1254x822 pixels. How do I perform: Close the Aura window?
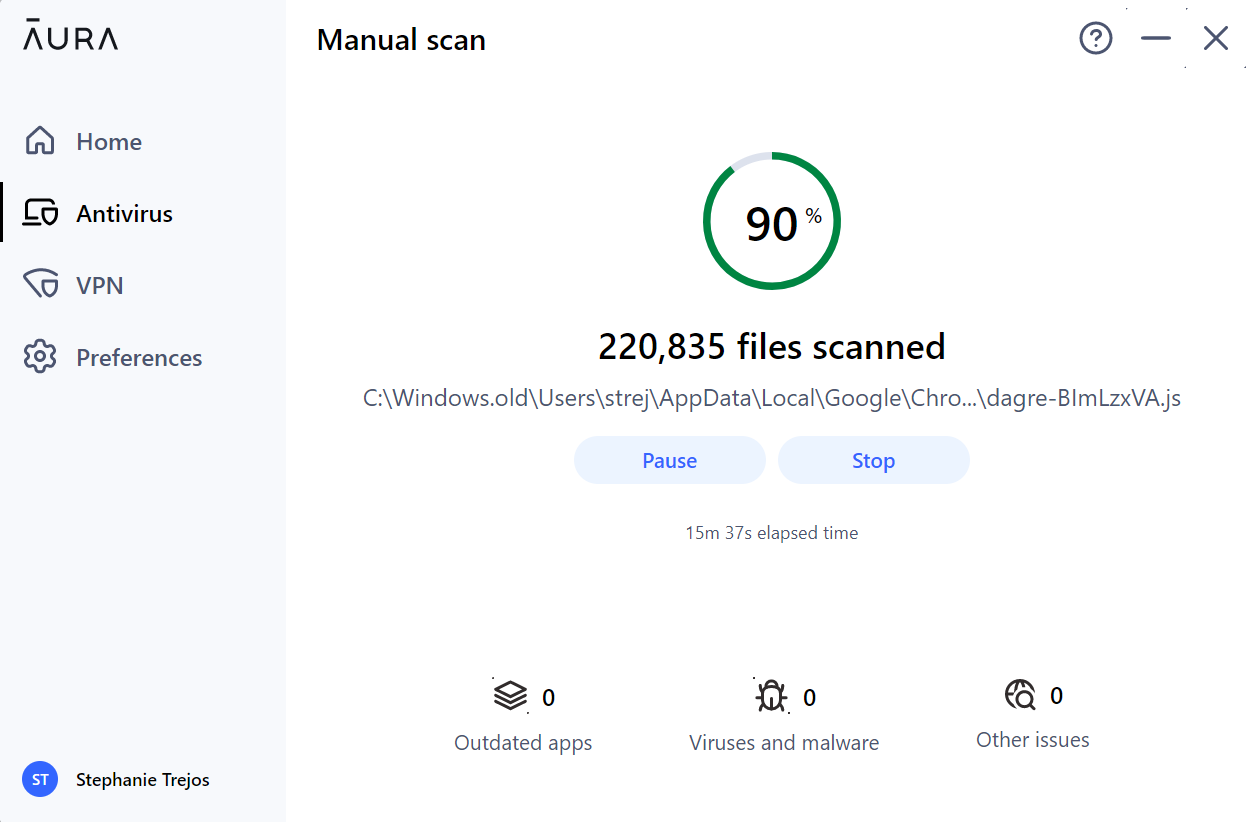tap(1216, 39)
